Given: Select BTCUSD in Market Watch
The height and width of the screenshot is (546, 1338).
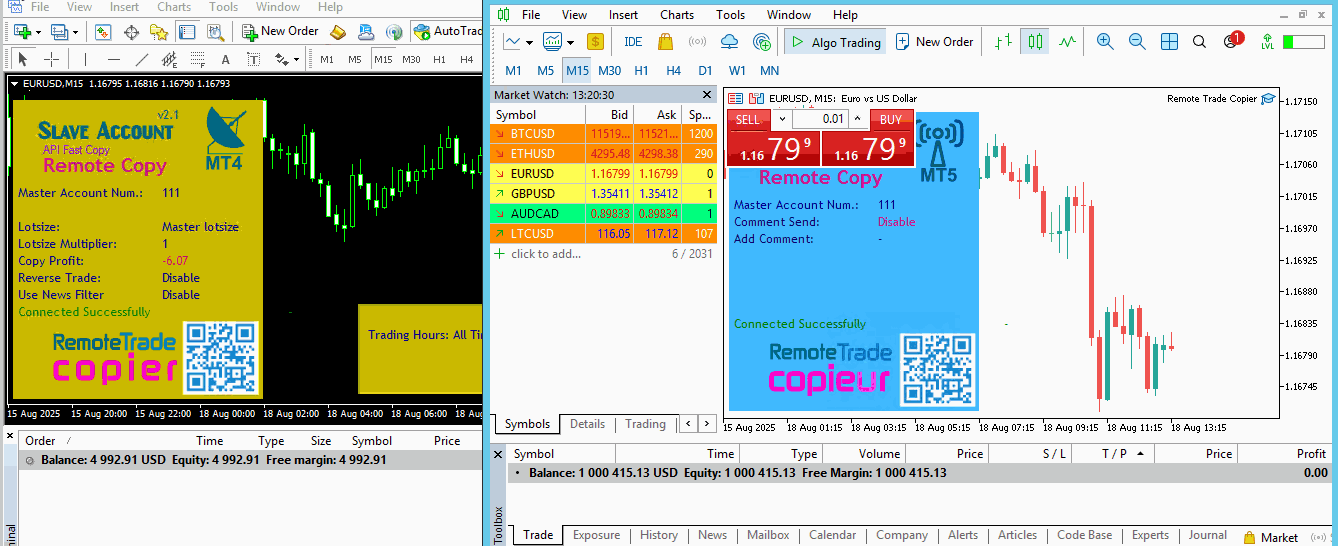Looking at the screenshot, I should [604, 134].
